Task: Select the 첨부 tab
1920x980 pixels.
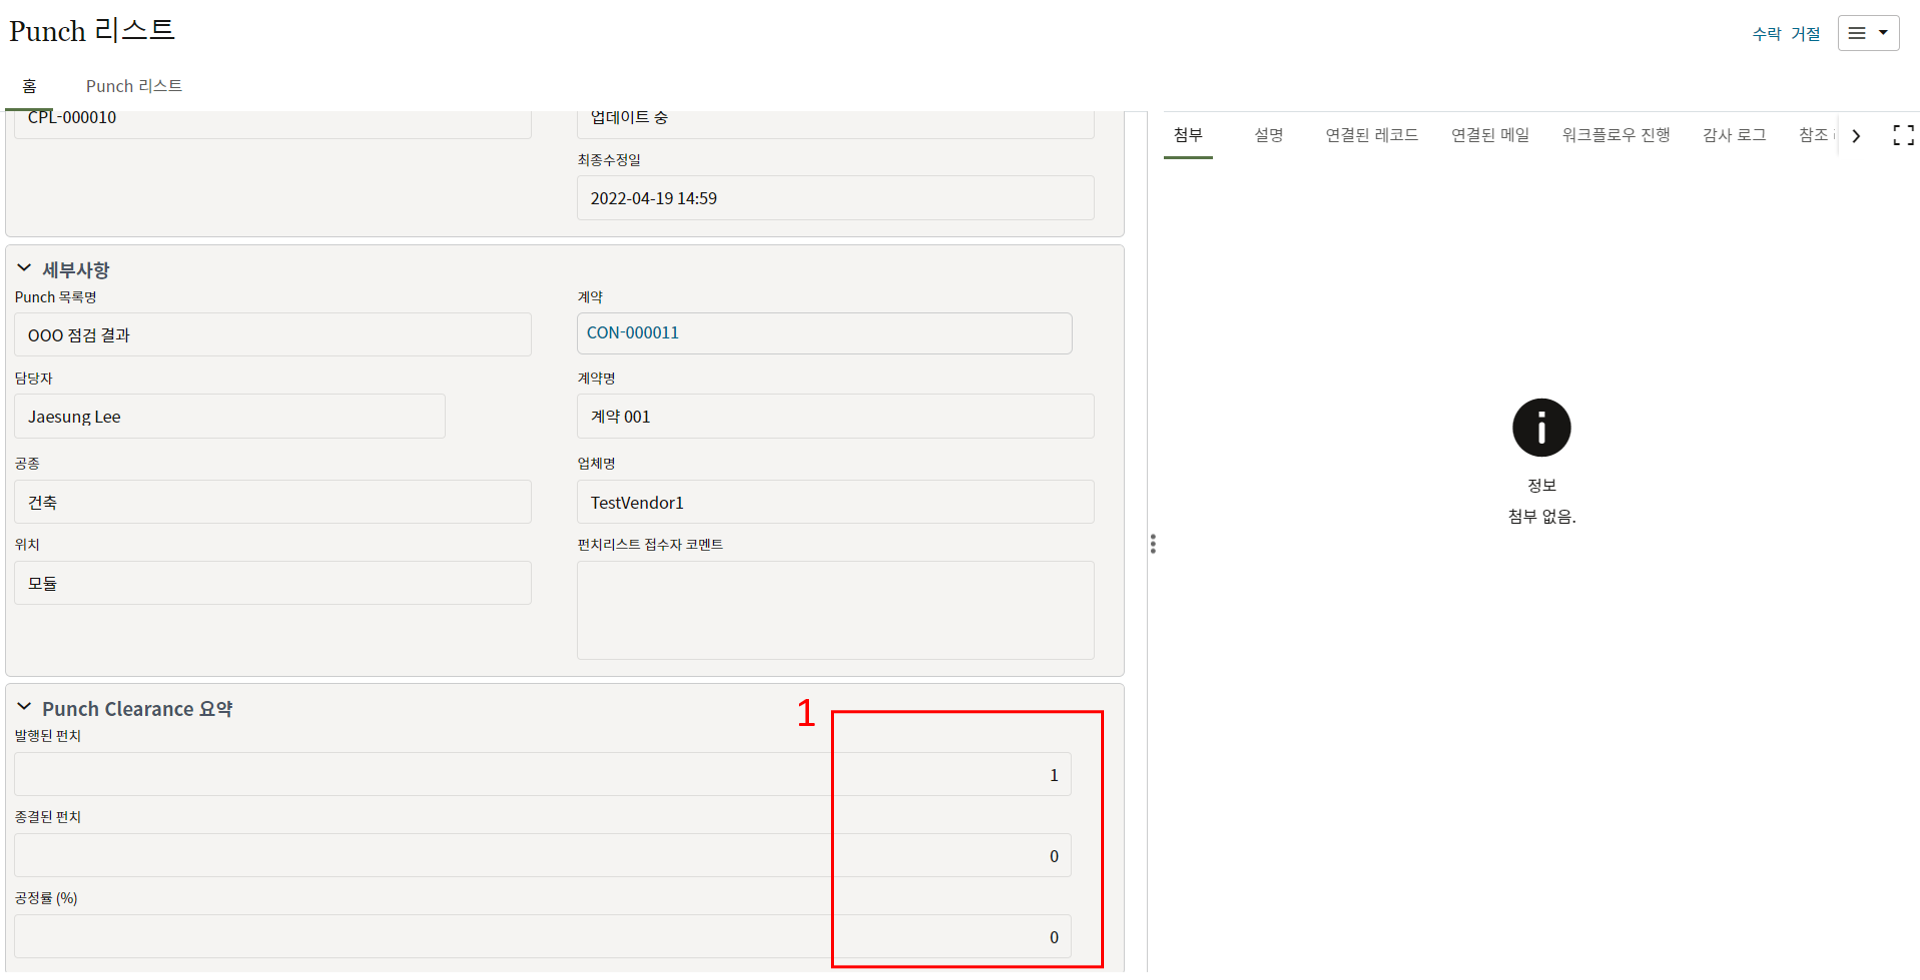Action: (x=1188, y=135)
